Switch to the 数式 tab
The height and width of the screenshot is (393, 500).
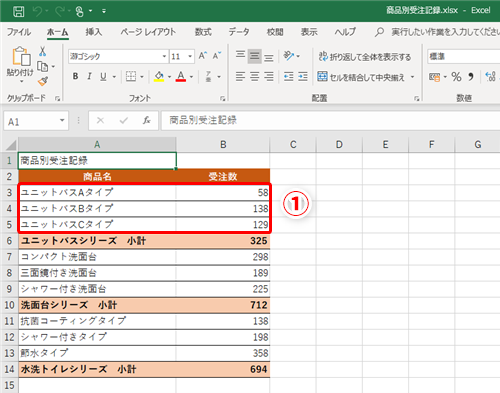203,32
